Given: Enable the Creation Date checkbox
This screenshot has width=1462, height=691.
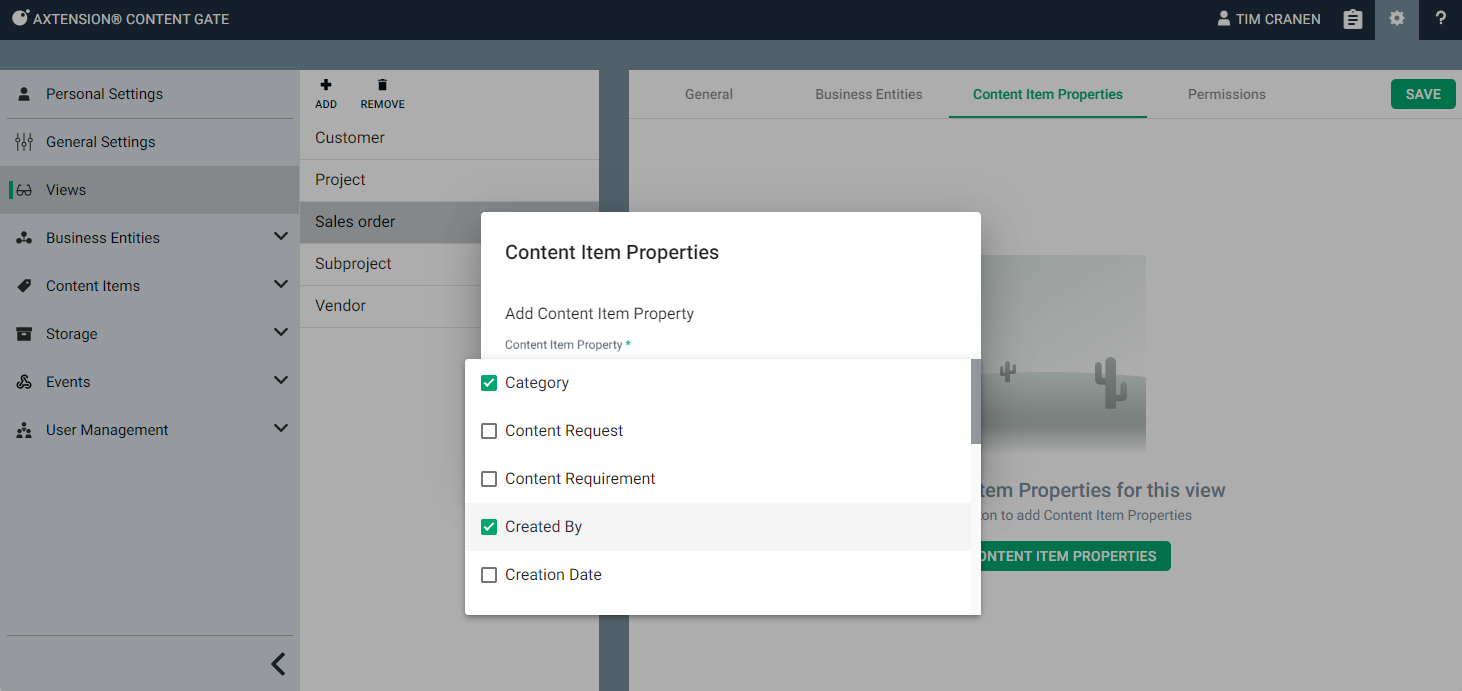Looking at the screenshot, I should click(489, 575).
